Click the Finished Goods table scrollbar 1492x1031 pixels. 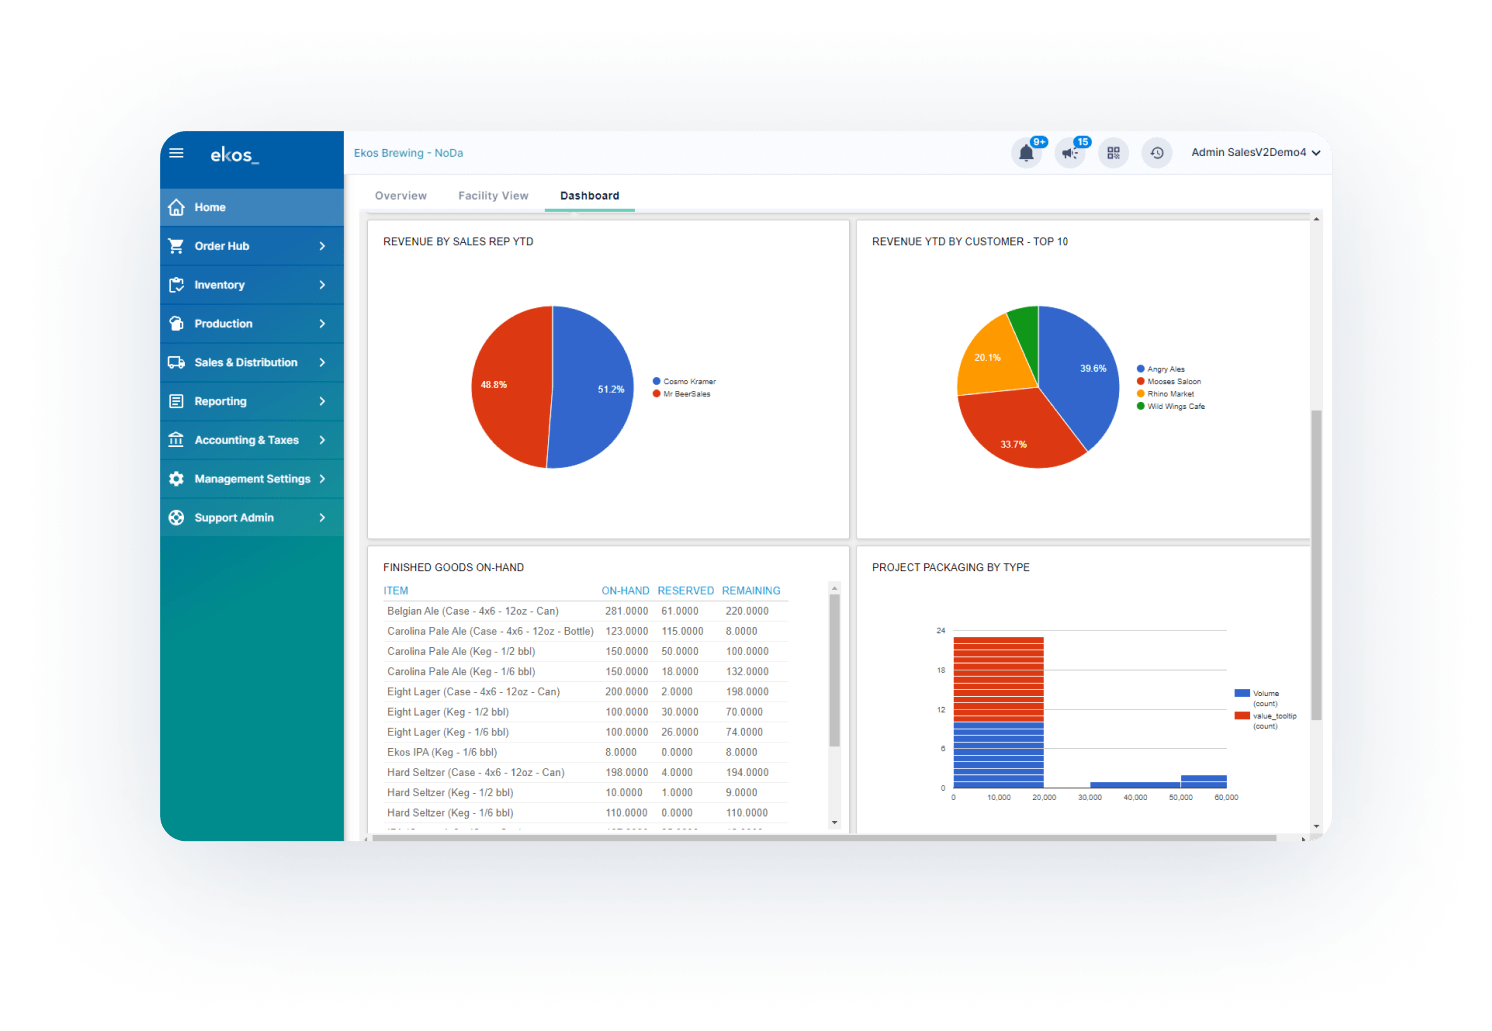tap(834, 670)
